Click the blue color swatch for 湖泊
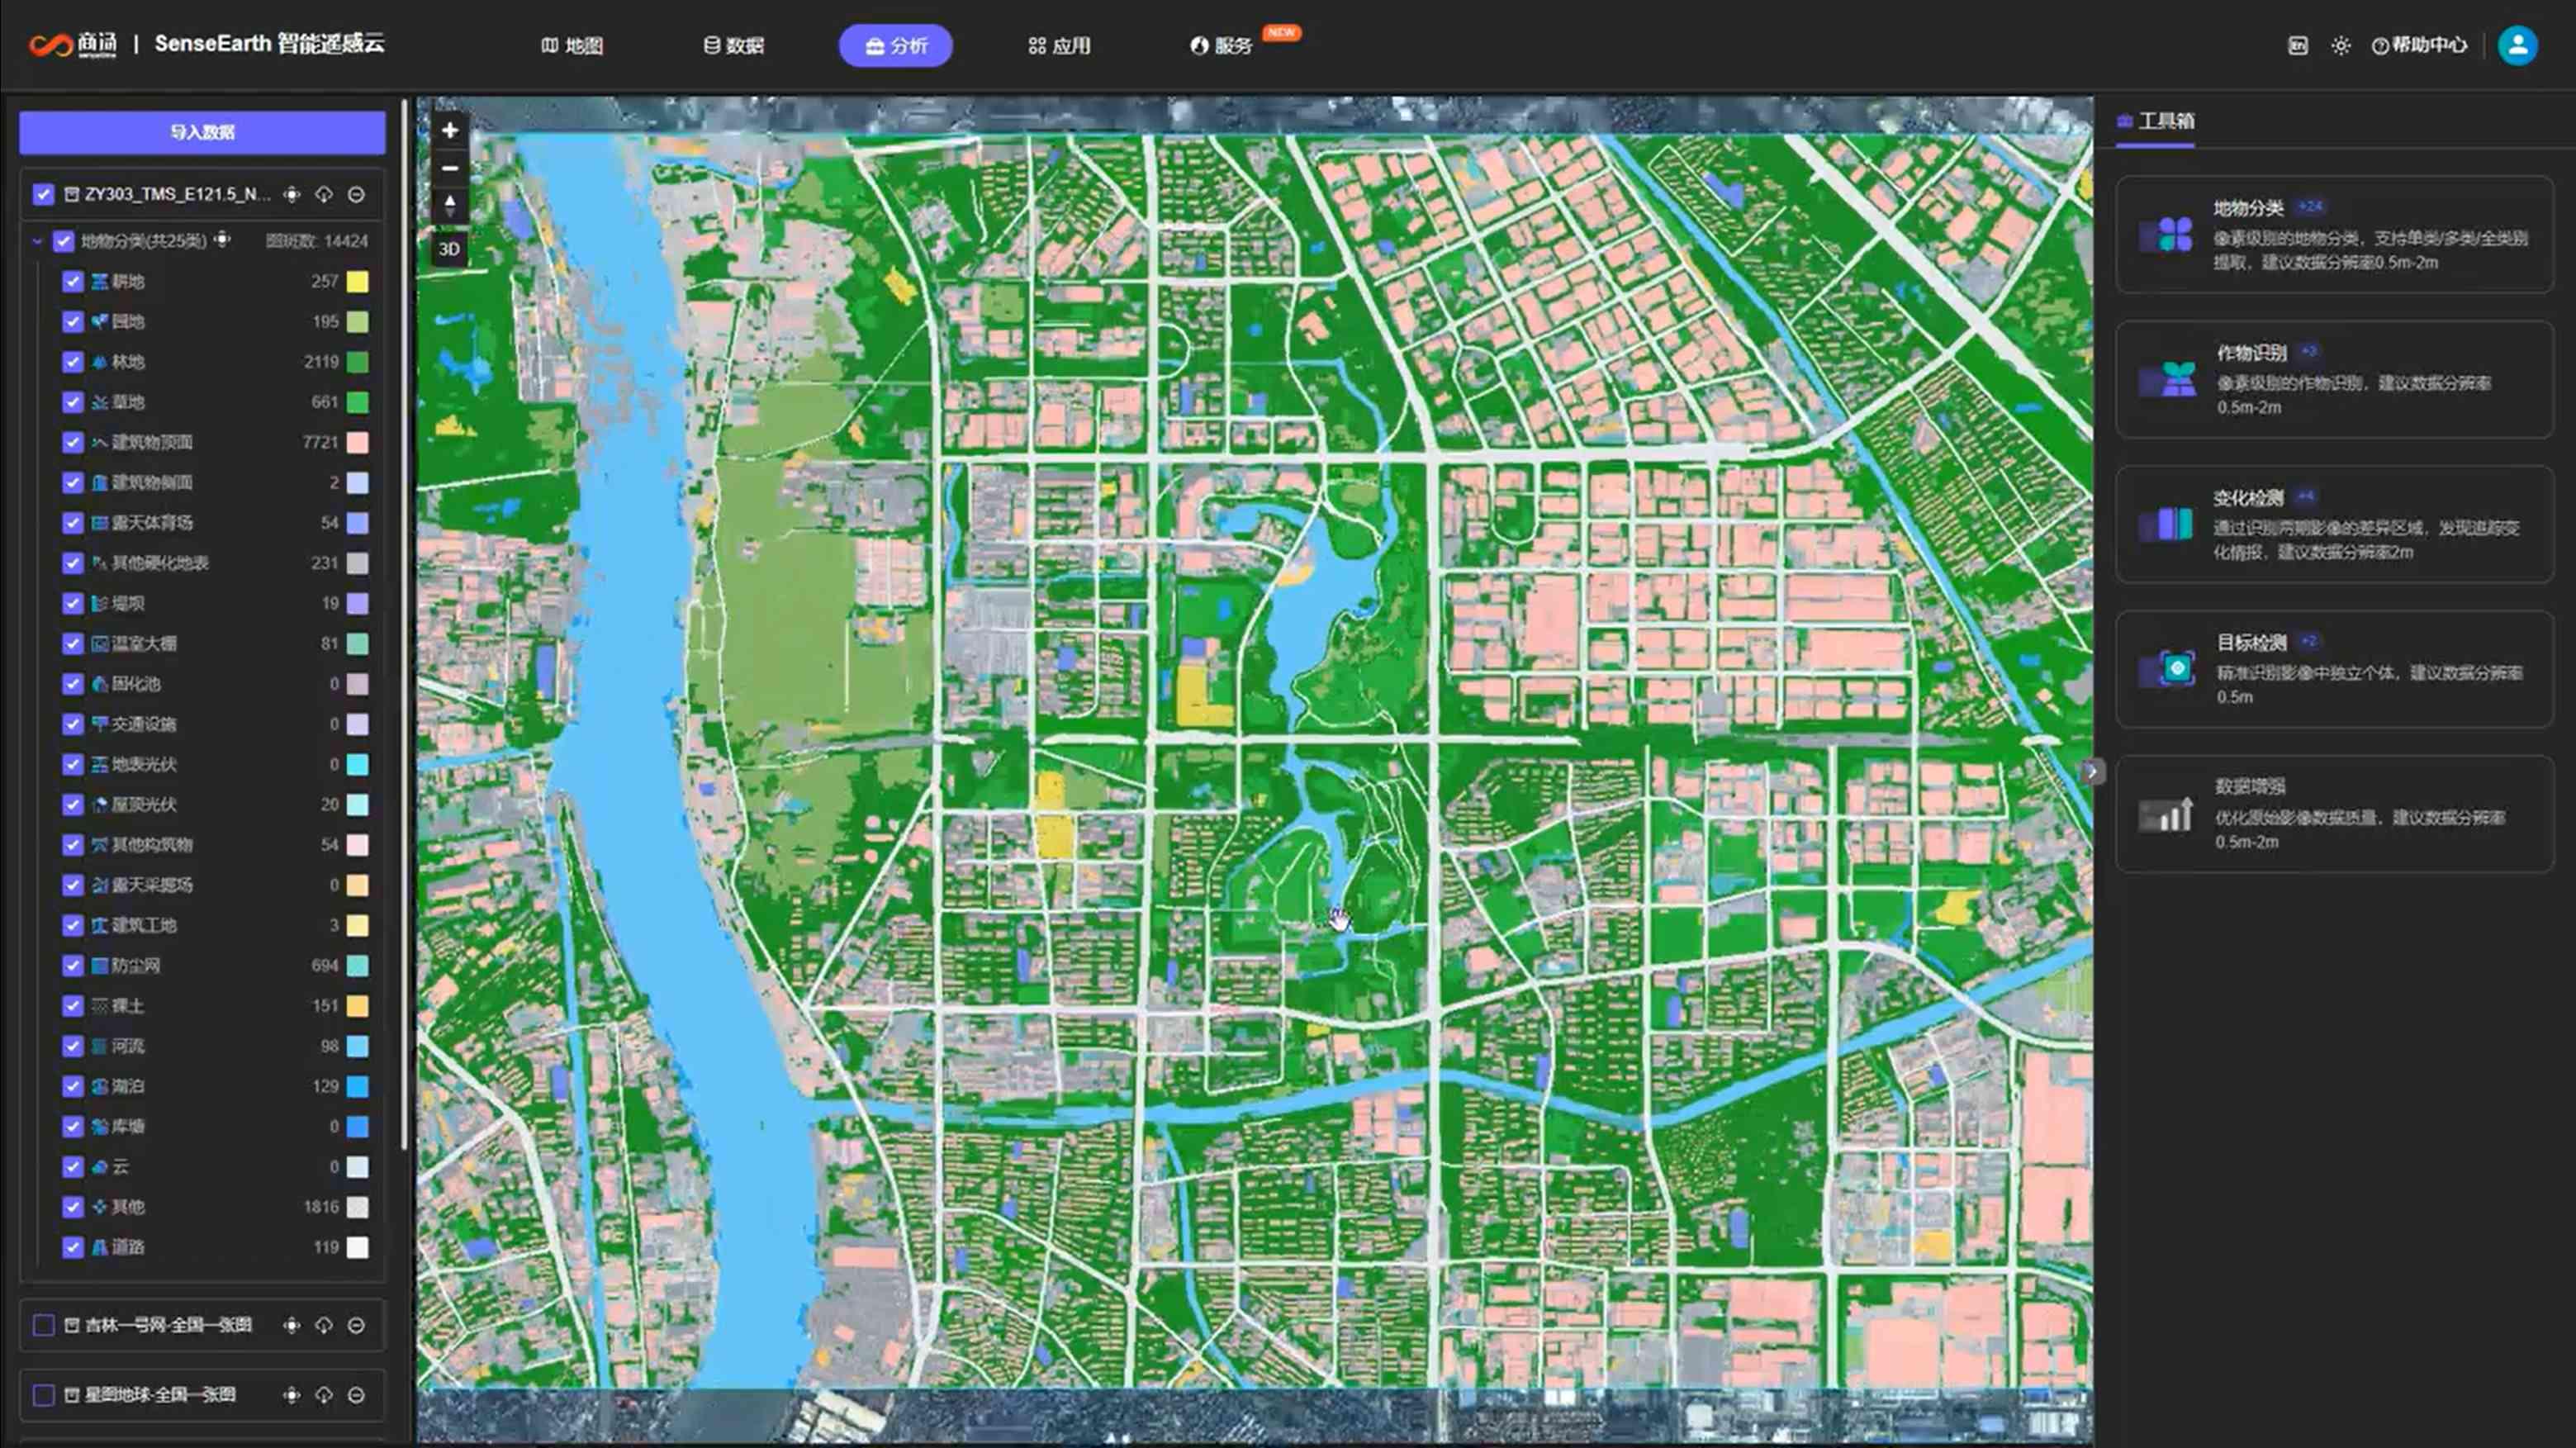This screenshot has height=1448, width=2576. pyautogui.click(x=357, y=1086)
